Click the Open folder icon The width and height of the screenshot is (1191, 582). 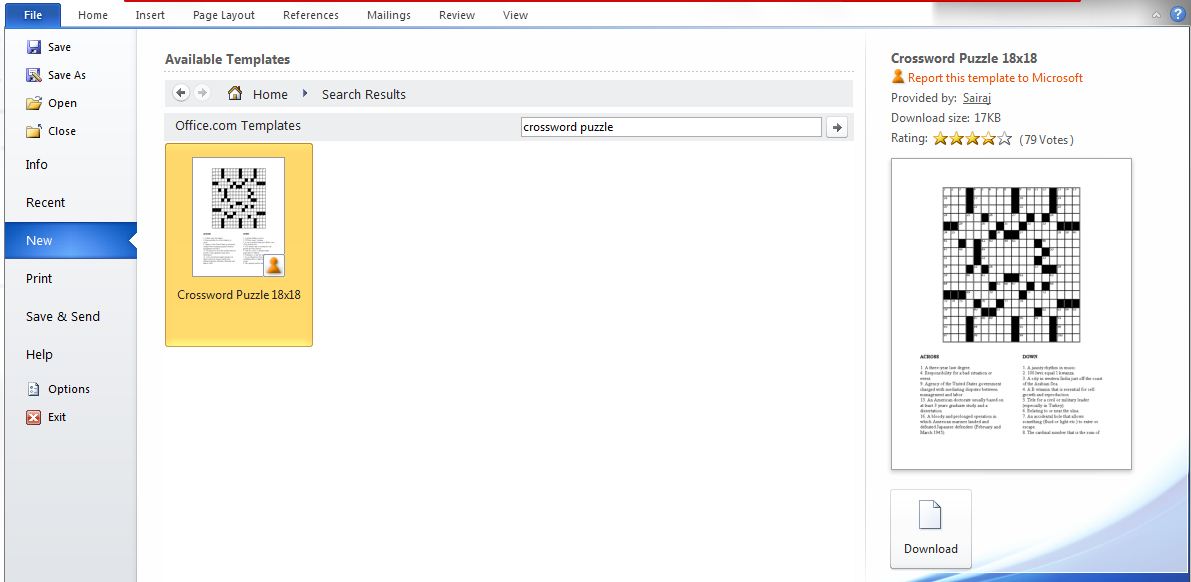pos(33,103)
